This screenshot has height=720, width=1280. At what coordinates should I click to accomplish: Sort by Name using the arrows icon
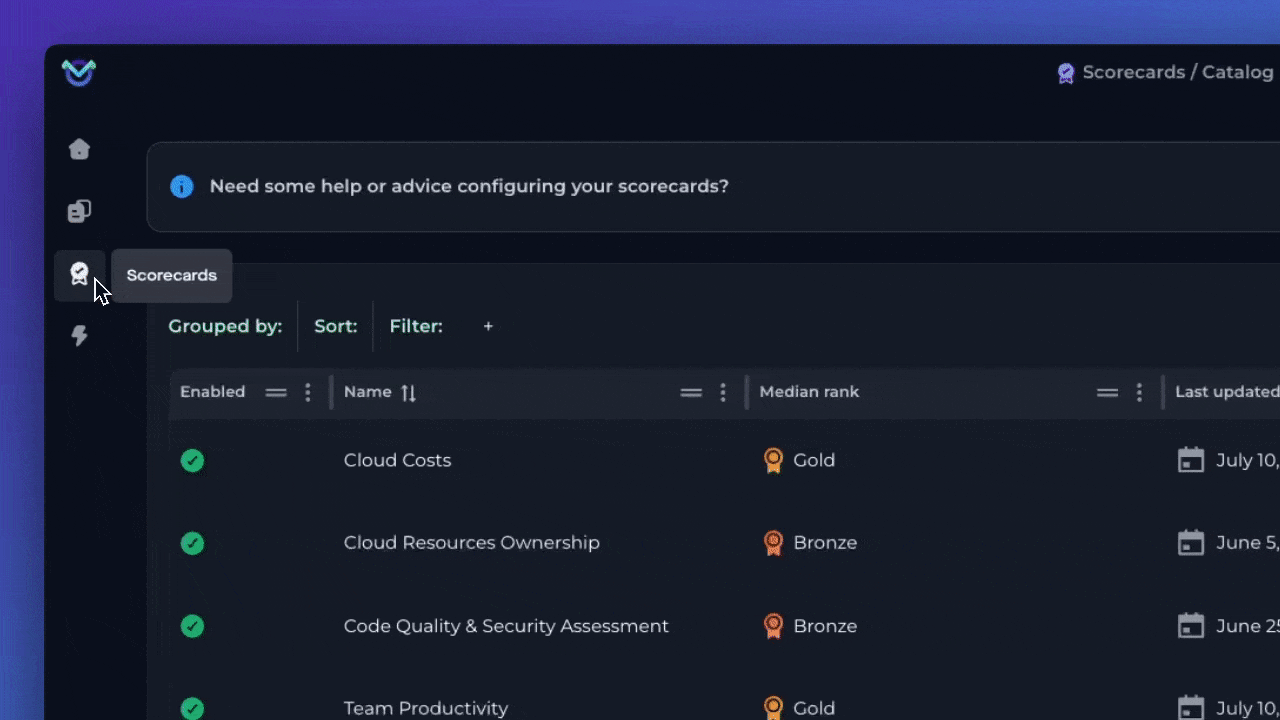(408, 393)
